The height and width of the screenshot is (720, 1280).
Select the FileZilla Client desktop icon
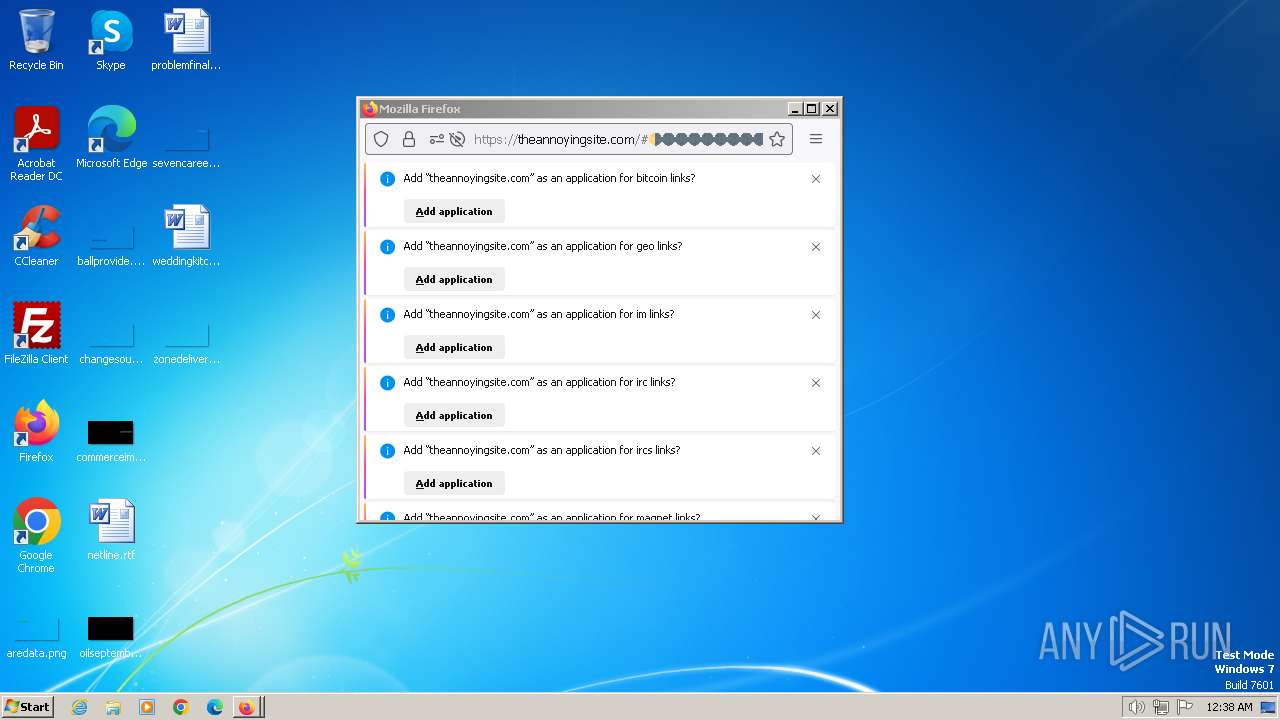pos(36,334)
